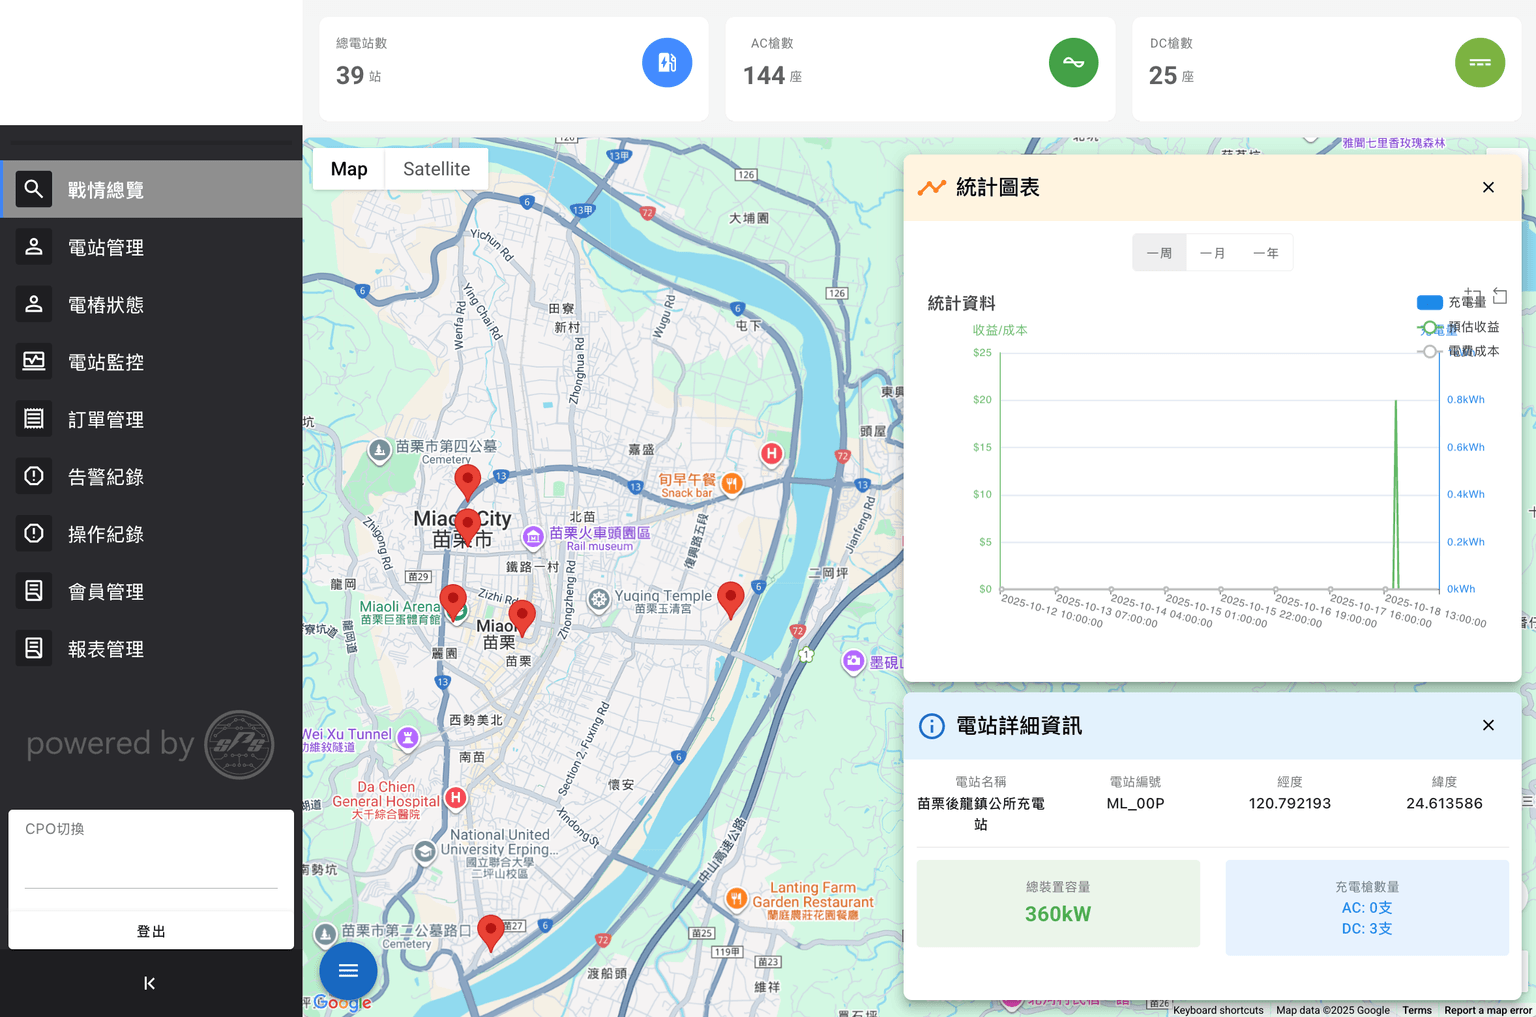This screenshot has width=1536, height=1017.
Task: Select the 一周 time range
Action: tap(1159, 253)
